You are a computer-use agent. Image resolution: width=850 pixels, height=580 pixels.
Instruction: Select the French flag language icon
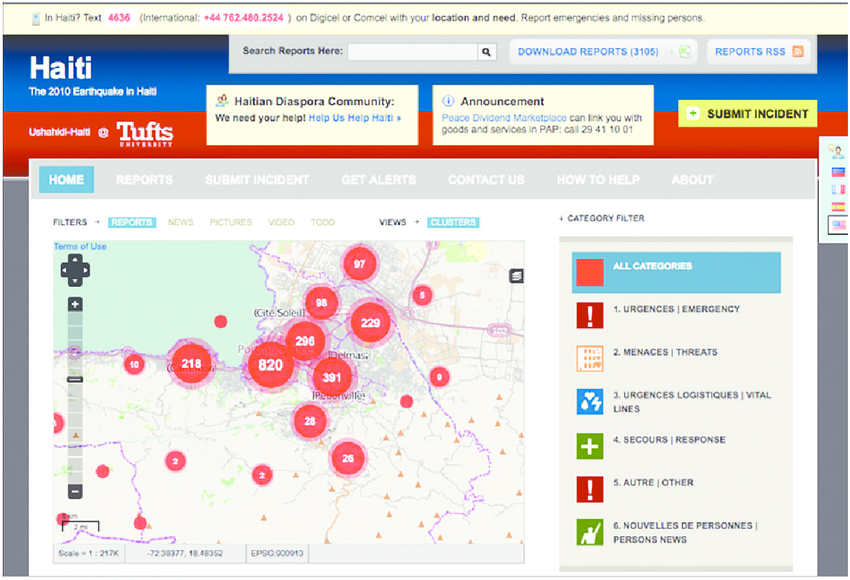[x=839, y=190]
